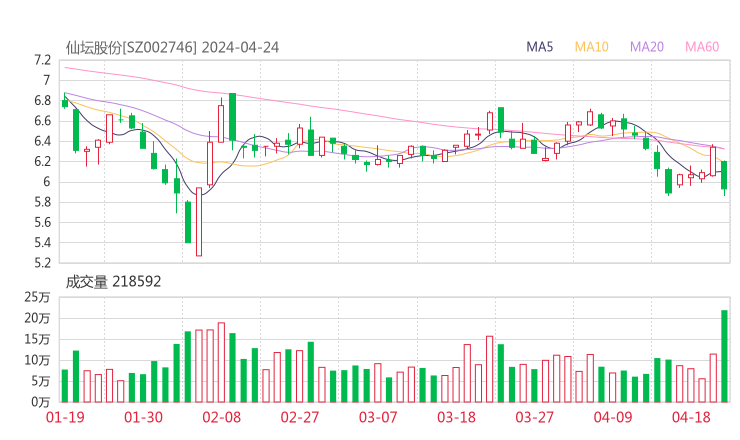Click the 15万 volume axis label

coord(37,339)
